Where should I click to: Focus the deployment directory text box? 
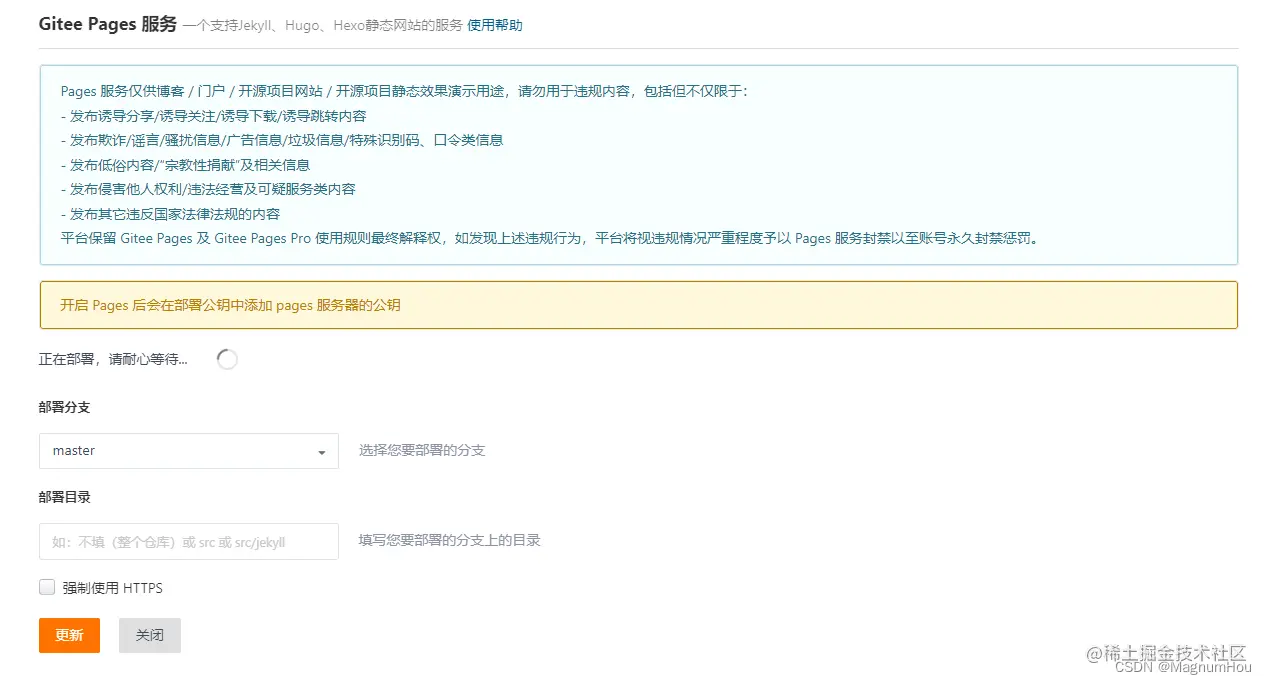tap(188, 541)
